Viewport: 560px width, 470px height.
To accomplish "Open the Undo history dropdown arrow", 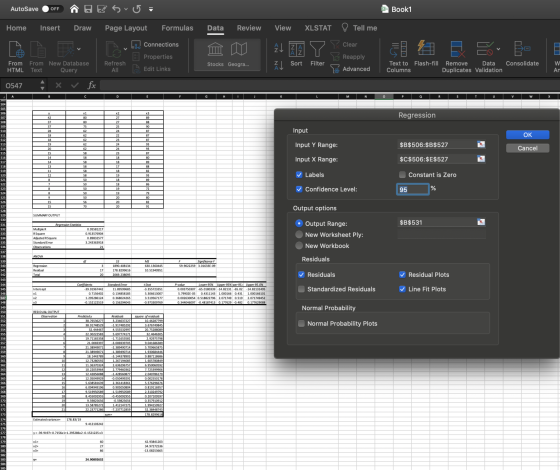I will click(126, 9).
